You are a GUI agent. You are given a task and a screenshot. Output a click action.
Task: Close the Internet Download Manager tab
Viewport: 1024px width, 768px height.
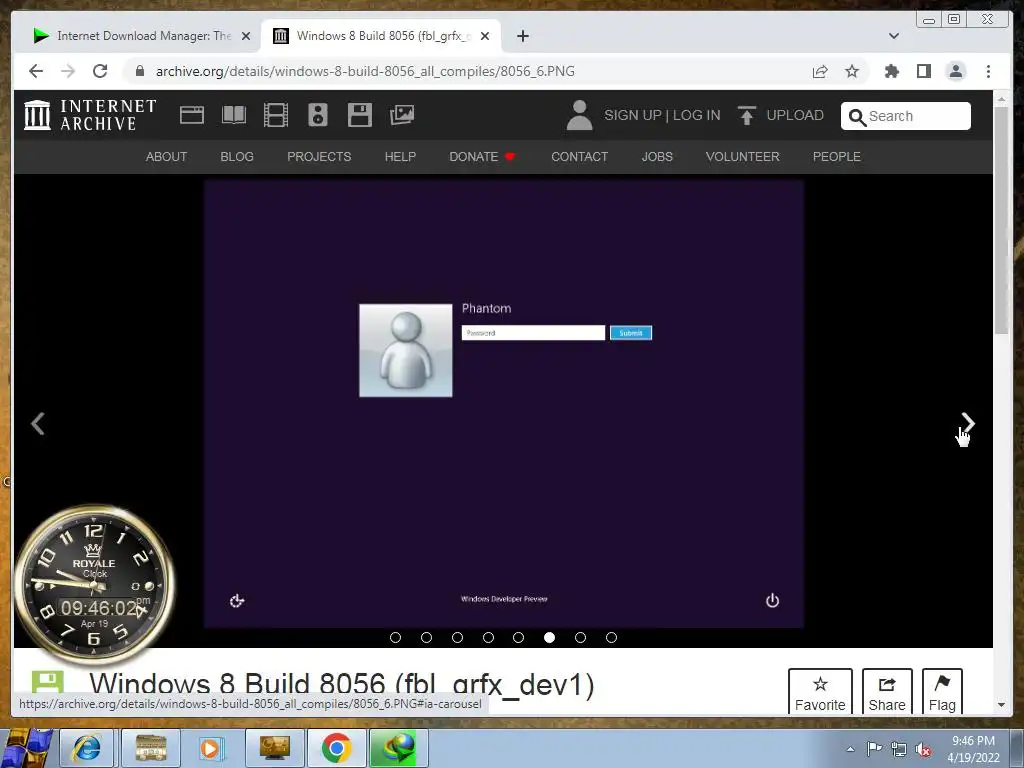click(x=246, y=36)
